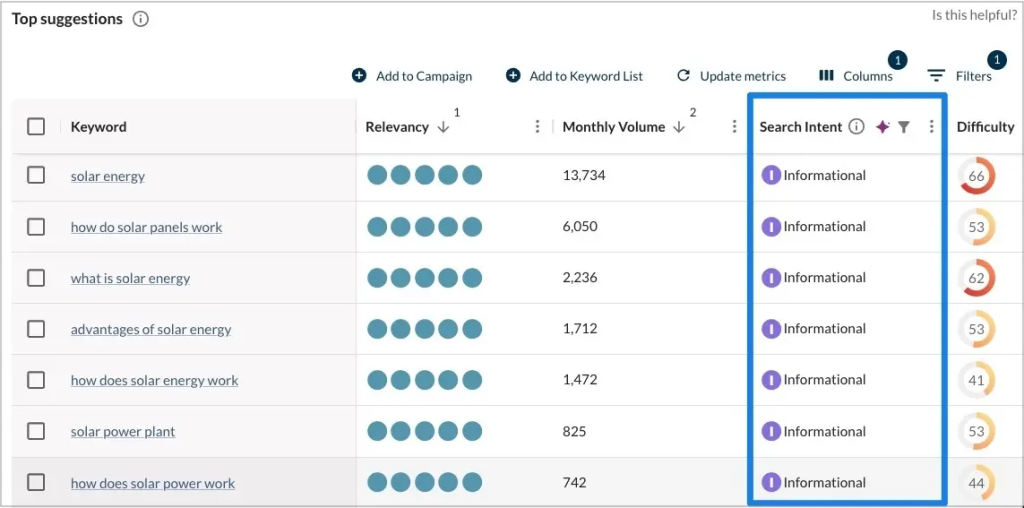Select the solar power plant row checkbox

(x=36, y=431)
